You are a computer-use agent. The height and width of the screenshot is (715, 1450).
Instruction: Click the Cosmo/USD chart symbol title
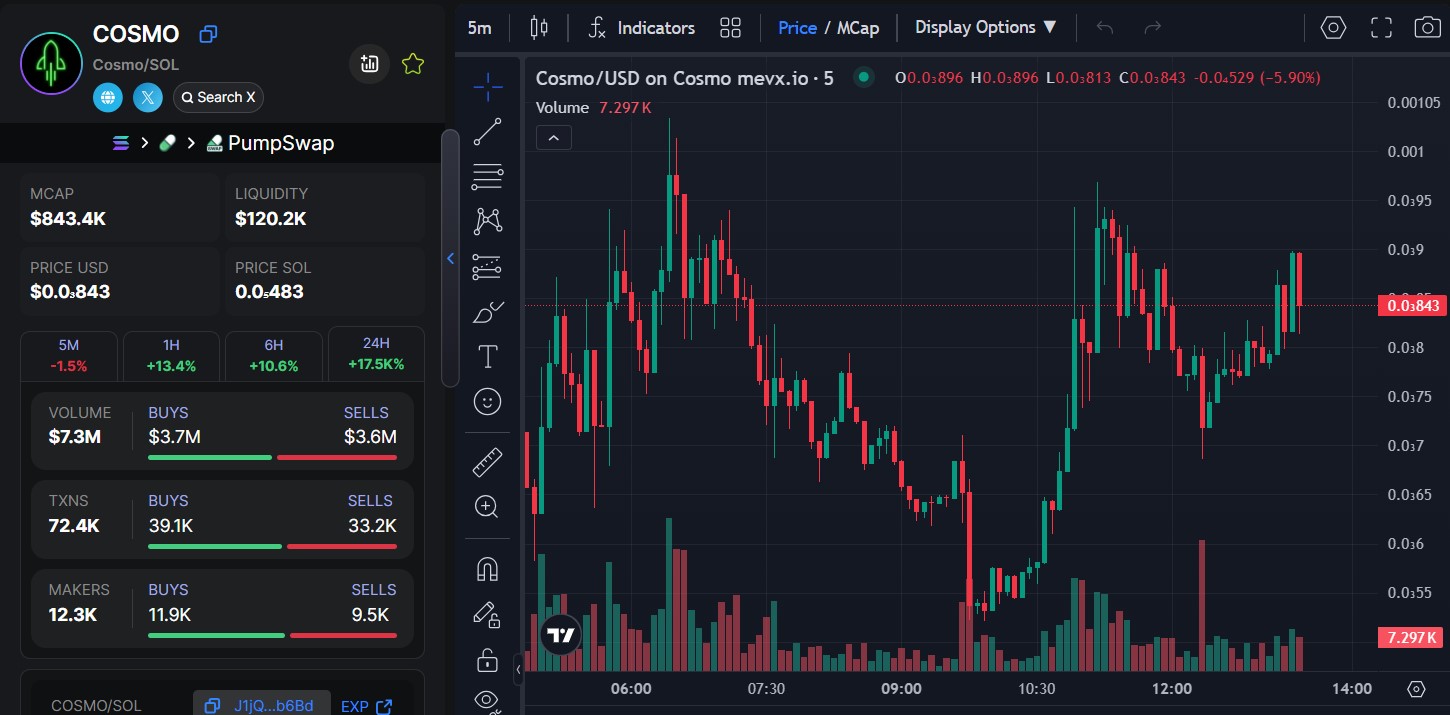[x=685, y=78]
